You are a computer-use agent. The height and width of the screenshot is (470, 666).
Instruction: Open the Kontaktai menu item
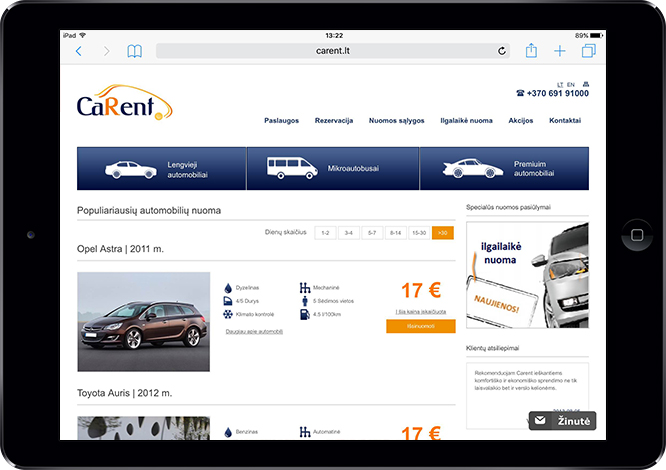pyautogui.click(x=565, y=121)
